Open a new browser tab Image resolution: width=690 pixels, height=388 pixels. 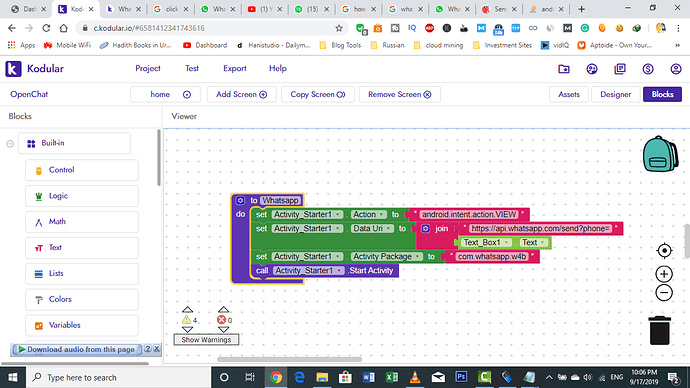(581, 9)
